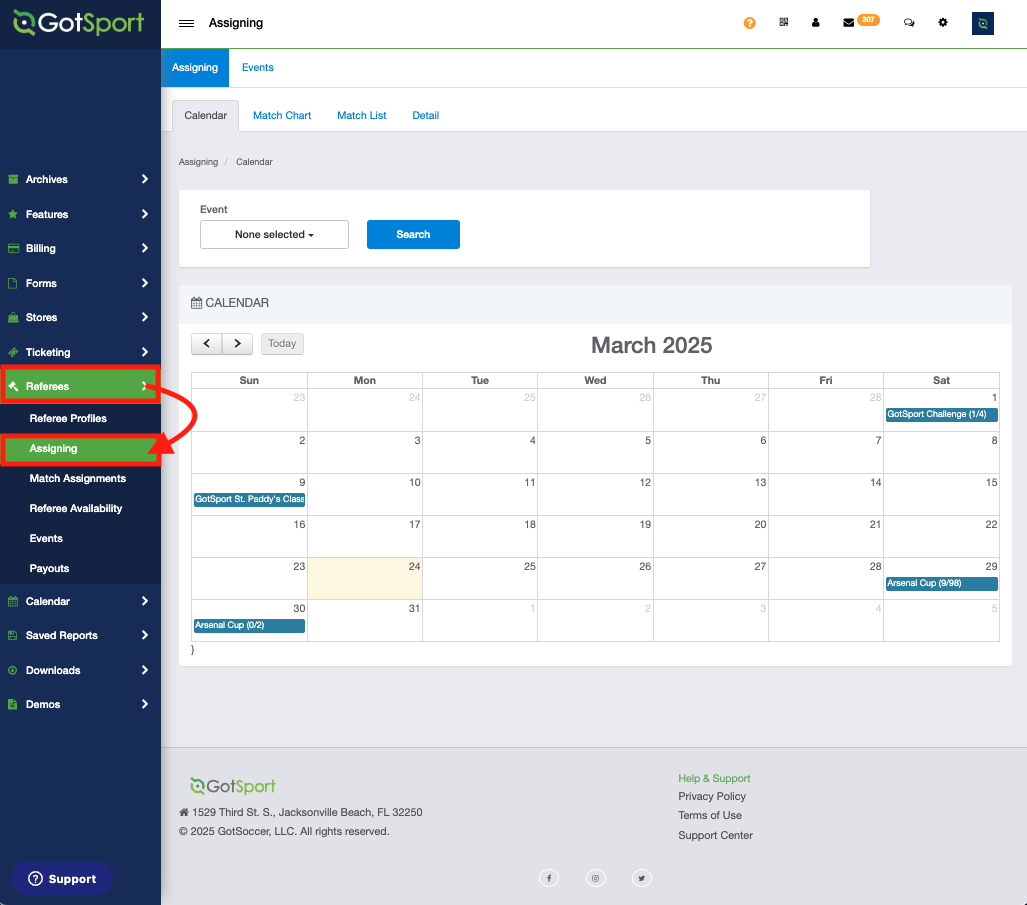This screenshot has height=905, width=1027.
Task: Click the Twitter icon in the footer
Action: pyautogui.click(x=642, y=877)
